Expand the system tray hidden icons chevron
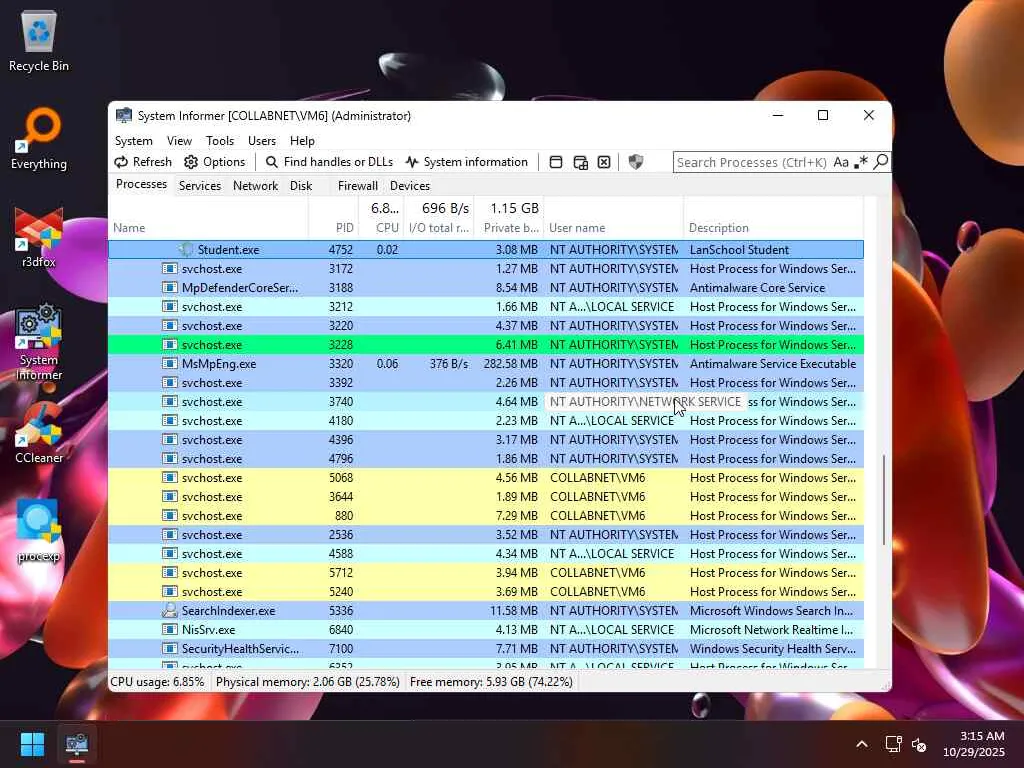 (862, 744)
